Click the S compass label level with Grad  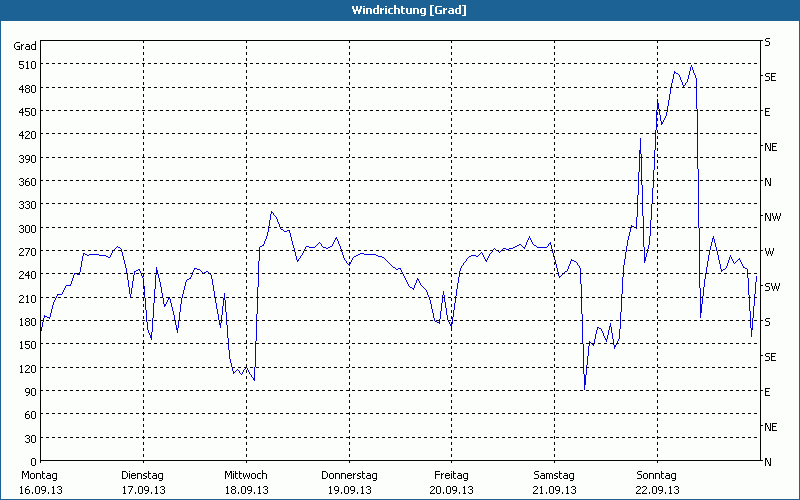[767, 42]
